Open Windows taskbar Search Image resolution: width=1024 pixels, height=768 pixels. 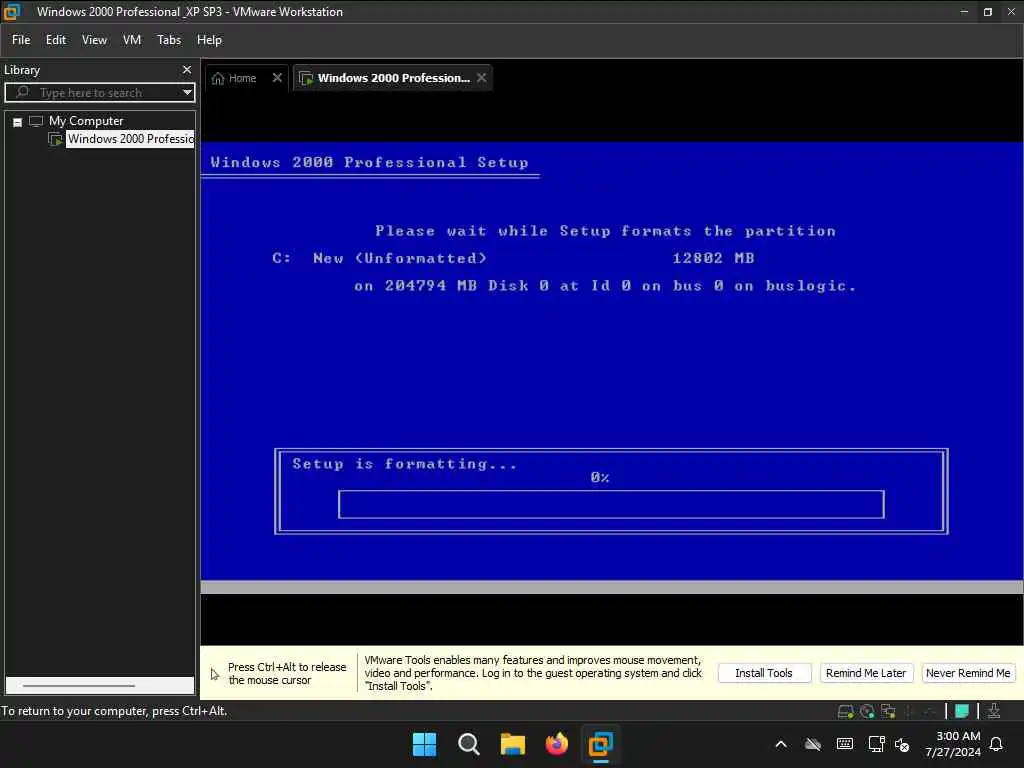(x=468, y=744)
